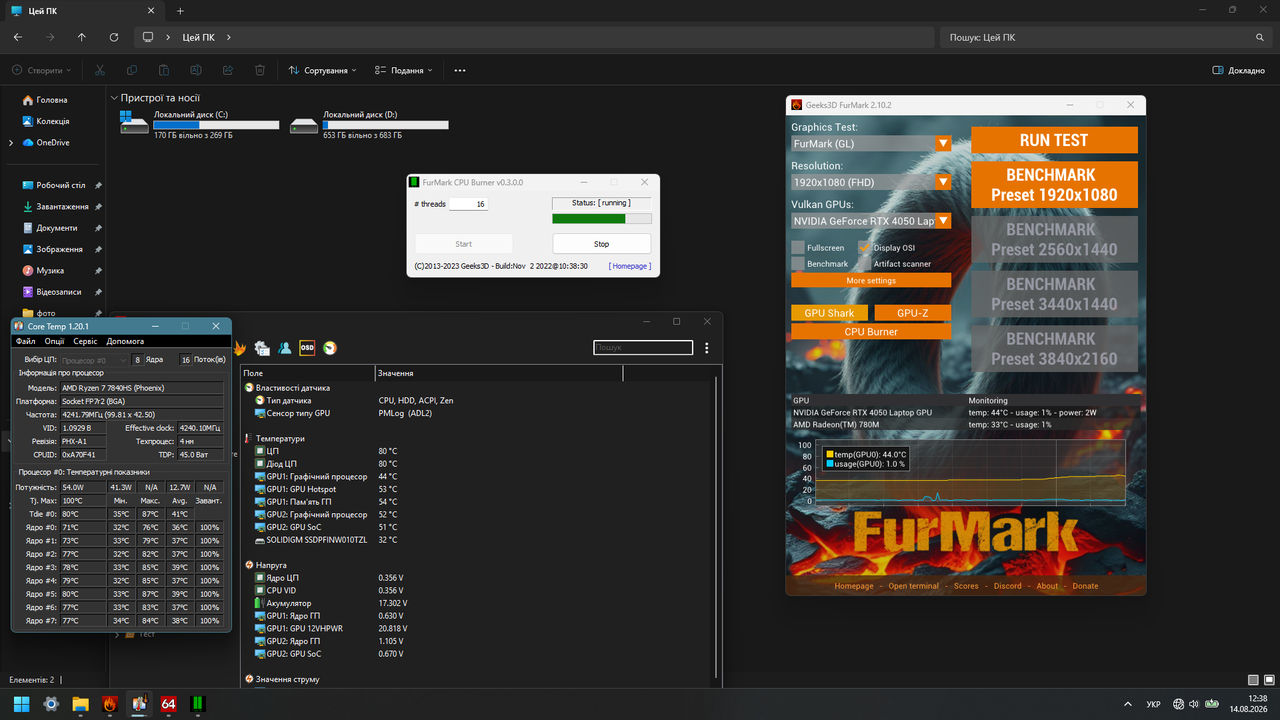This screenshot has height=720, width=1280.
Task: Open the УКР language indicator in the tray
Action: (1153, 704)
